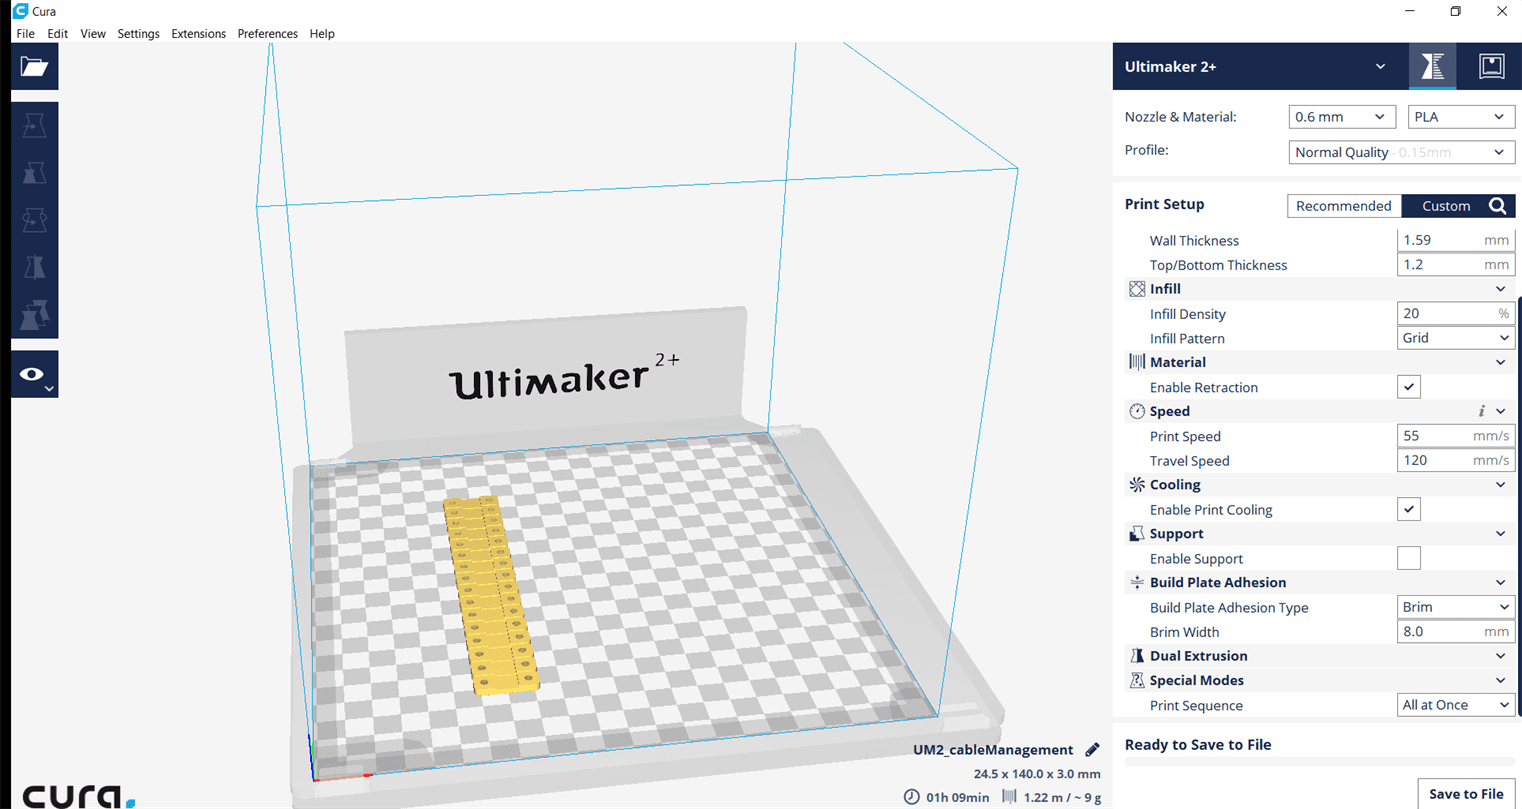Open the 0.6 mm nozzle dropdown

coord(1341,117)
